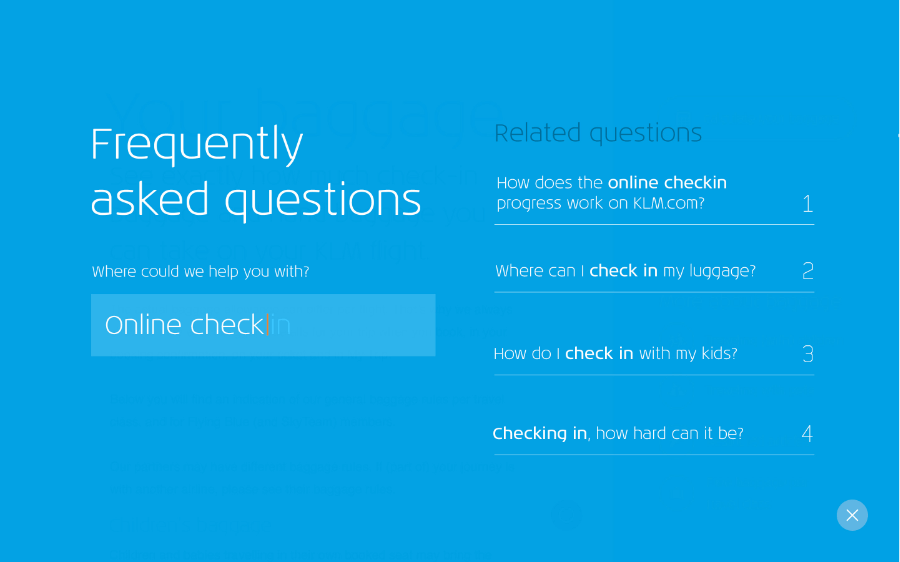Click the 'Related questions' heading
Screen dimensions: 900x562
pos(598,133)
